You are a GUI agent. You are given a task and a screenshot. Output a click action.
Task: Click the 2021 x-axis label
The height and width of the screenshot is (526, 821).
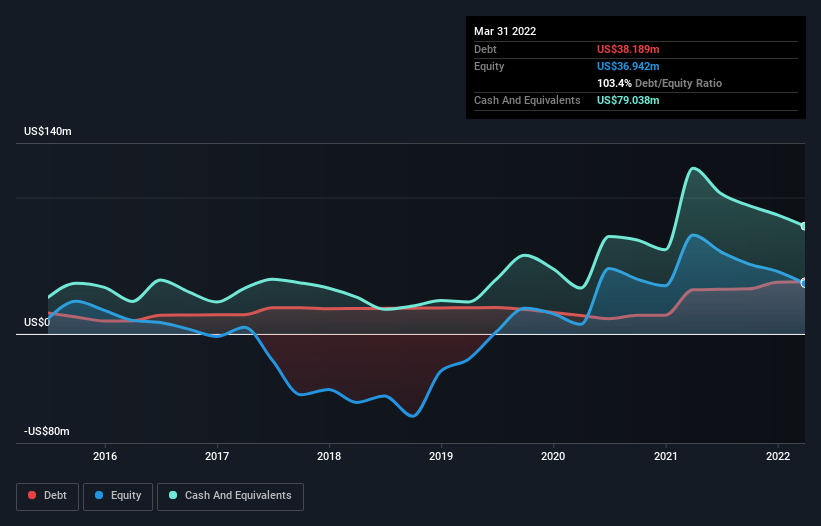pyautogui.click(x=666, y=456)
